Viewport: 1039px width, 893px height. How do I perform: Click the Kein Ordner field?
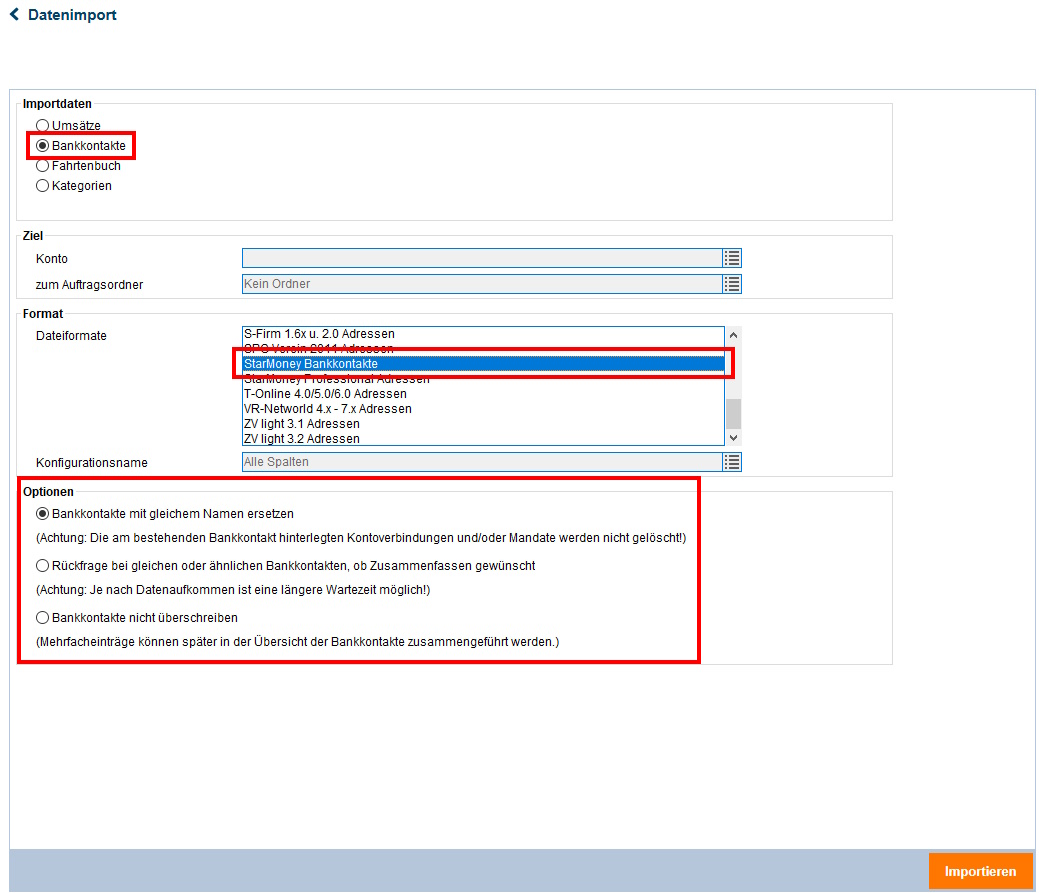click(480, 285)
